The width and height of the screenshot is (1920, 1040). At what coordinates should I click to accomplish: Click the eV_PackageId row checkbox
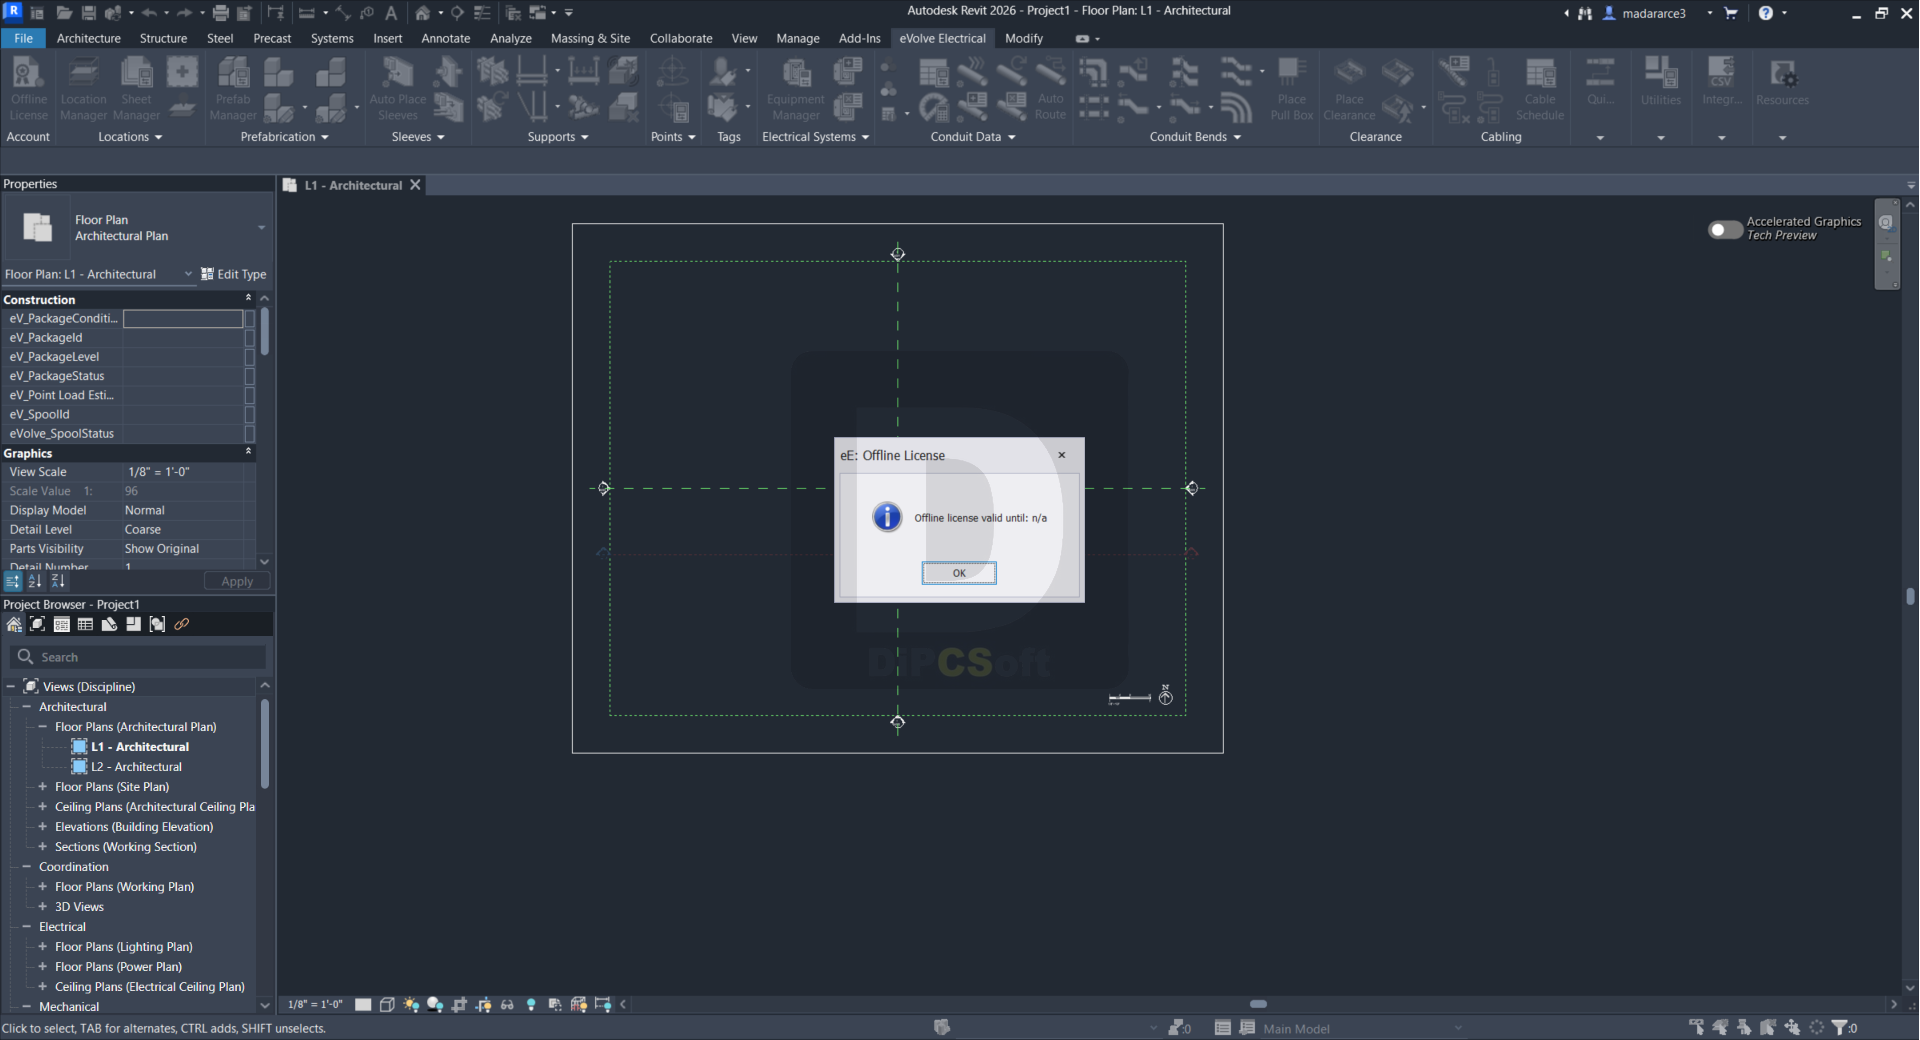[250, 338]
